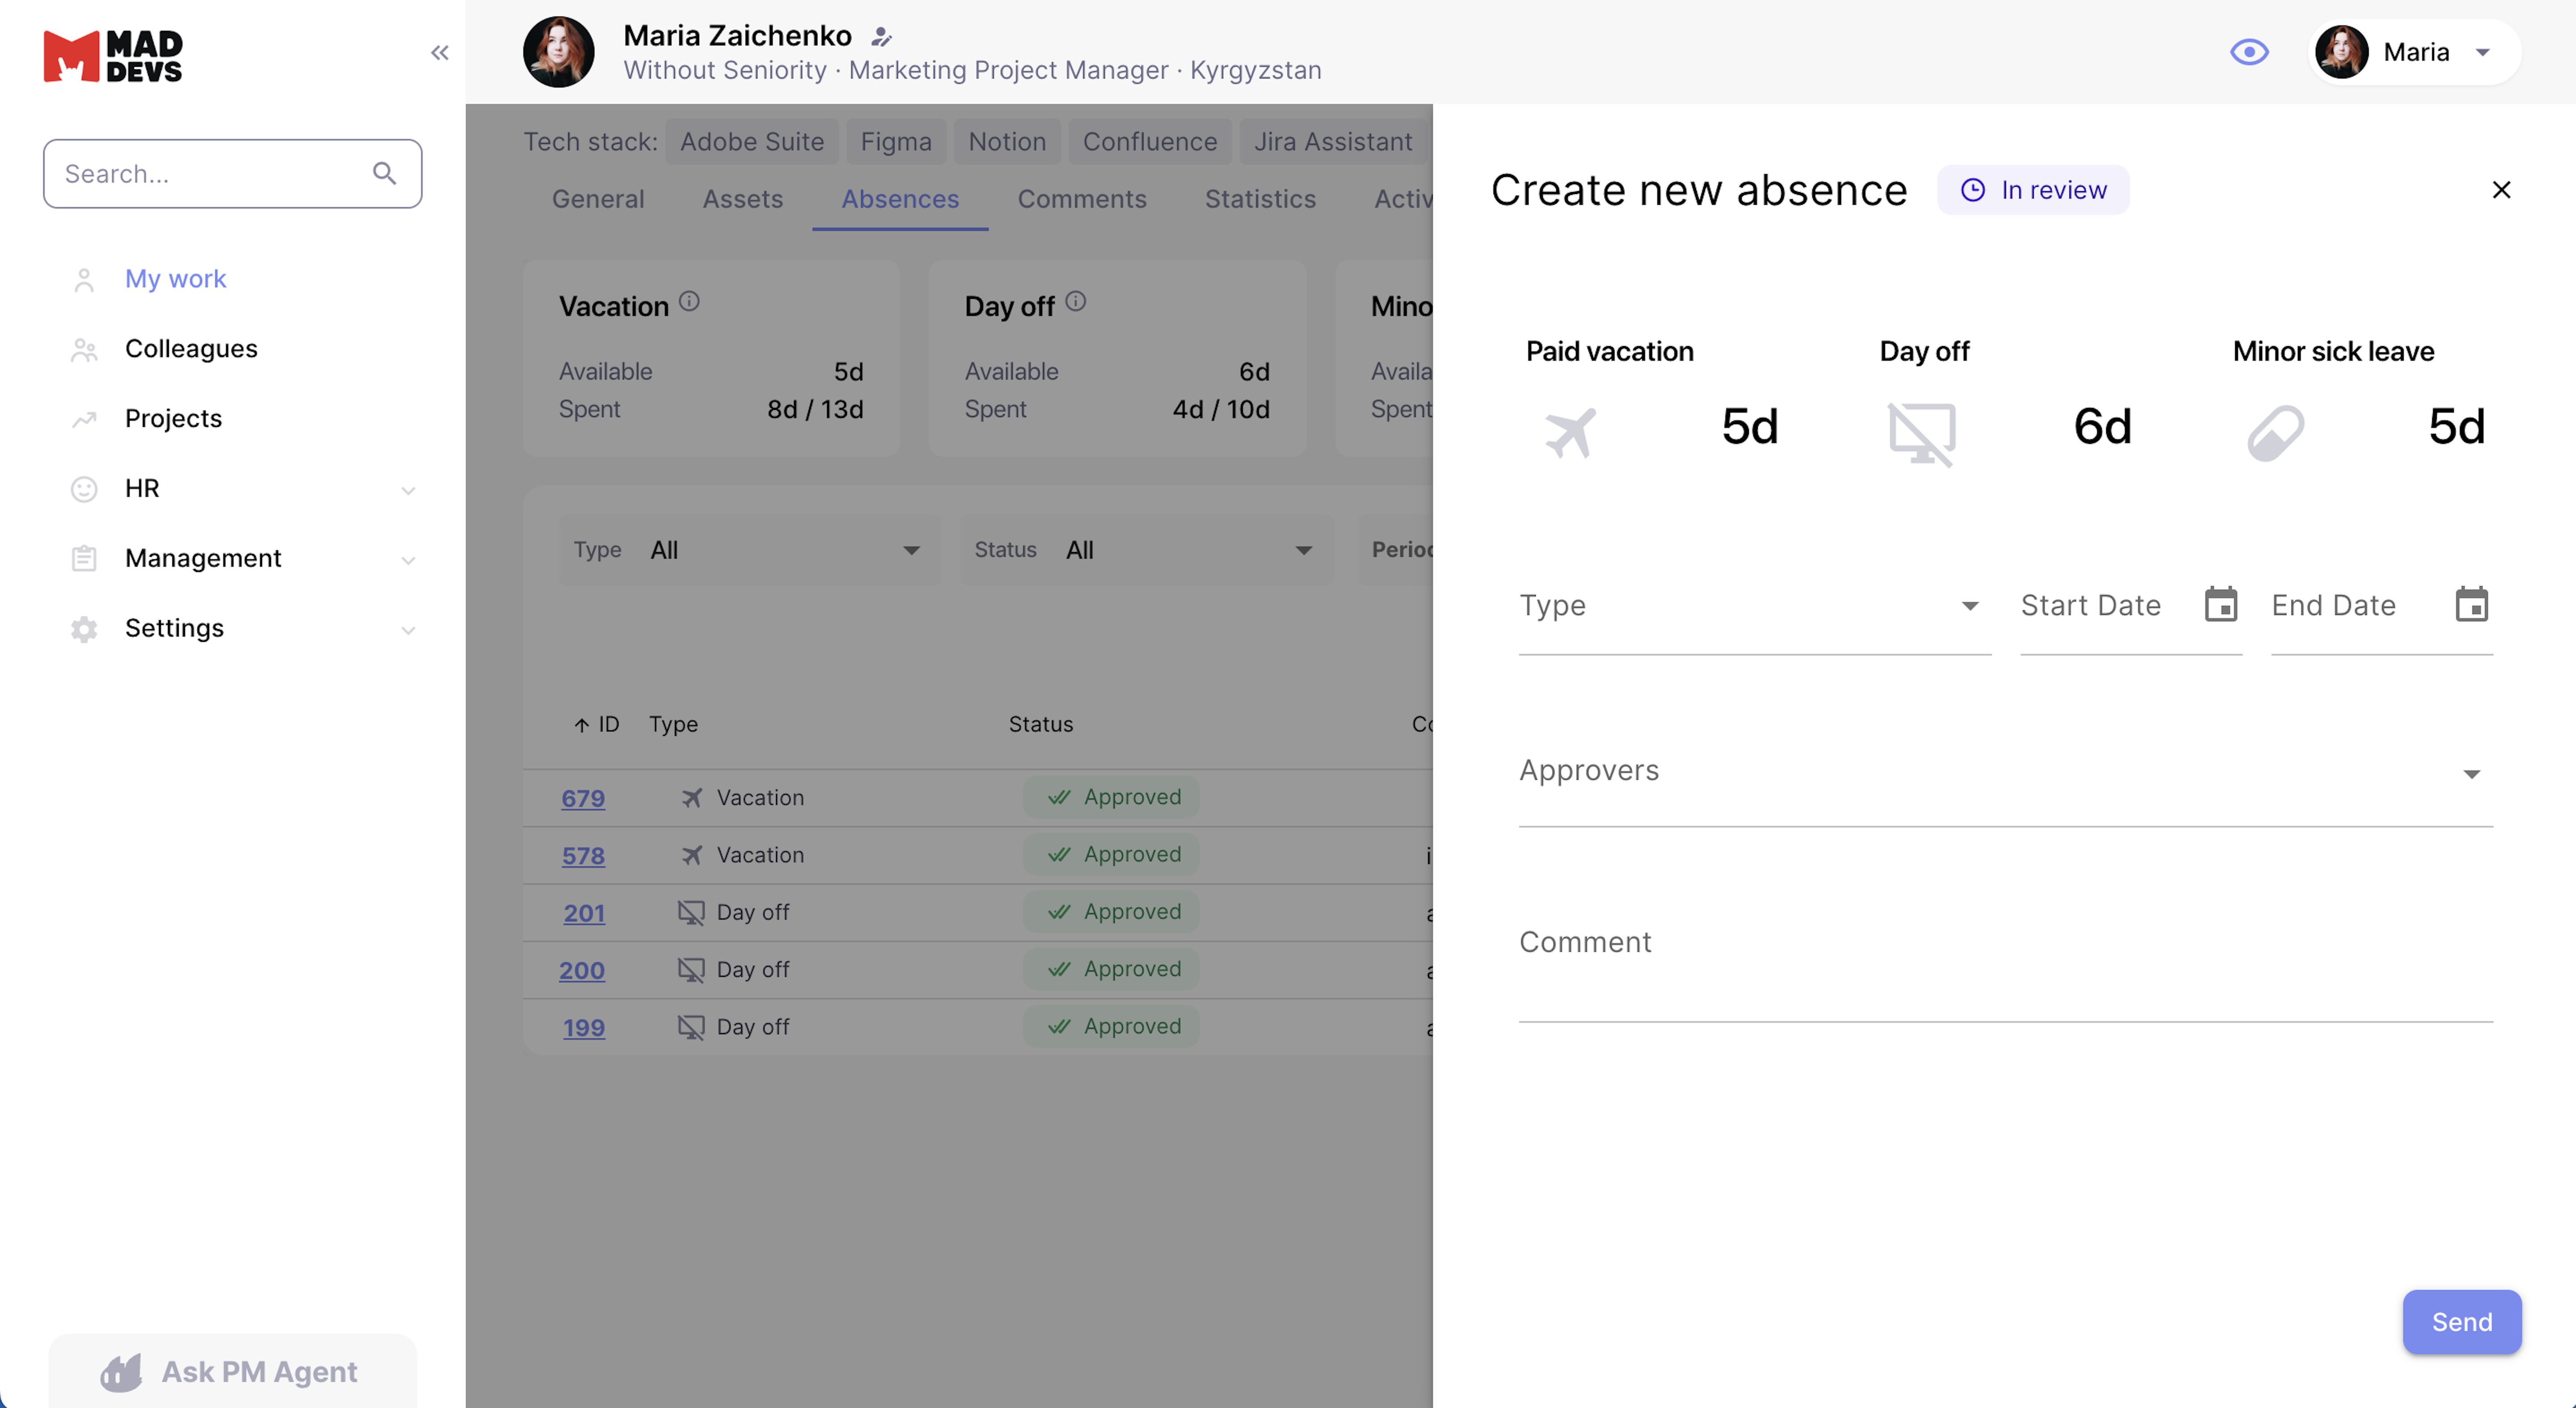Click Maria Zaichenko profile avatar
2576x1408 pixels.
click(x=558, y=52)
